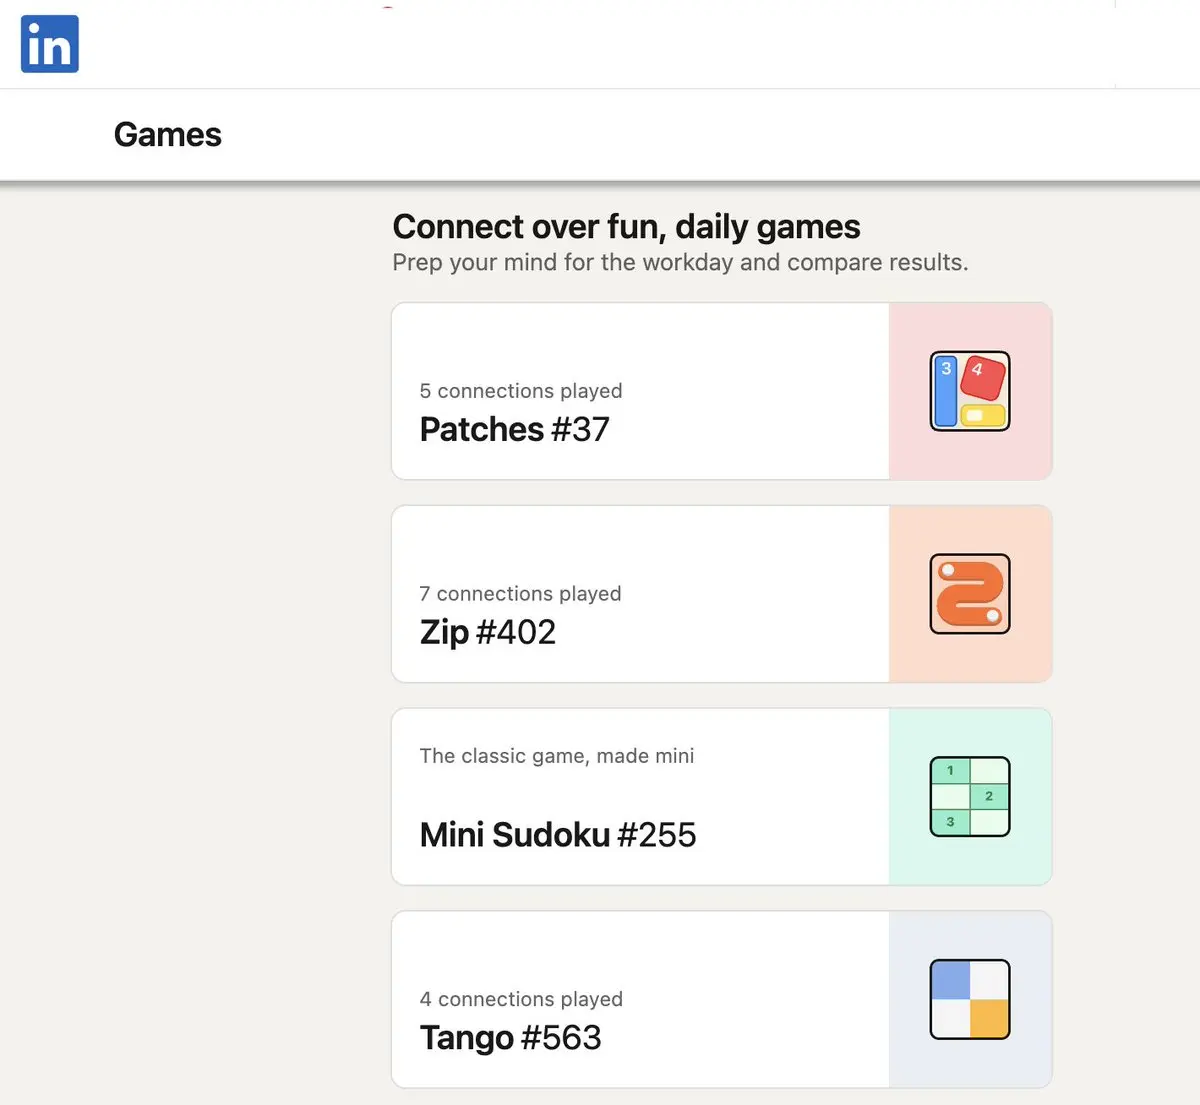Select the Mini Sudoku grid icon
The image size is (1200, 1105).
pyautogui.click(x=970, y=797)
